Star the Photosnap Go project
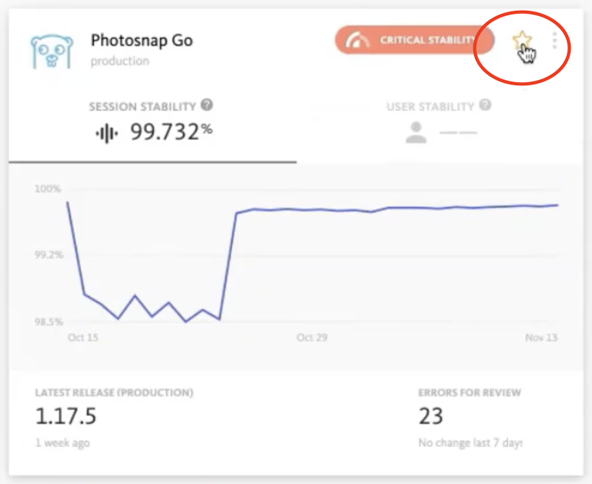 pyautogui.click(x=522, y=40)
